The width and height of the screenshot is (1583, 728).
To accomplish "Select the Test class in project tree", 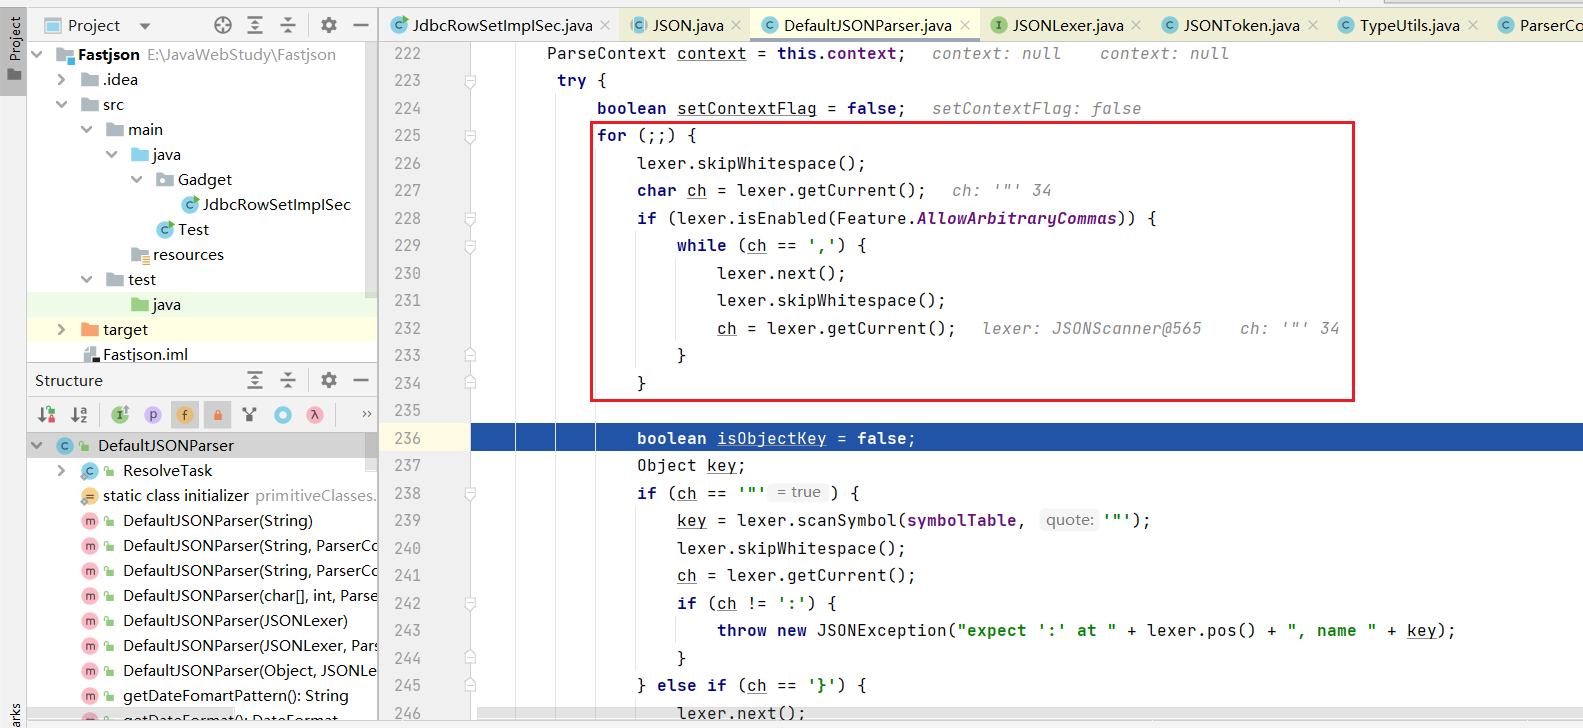I will pyautogui.click(x=183, y=229).
